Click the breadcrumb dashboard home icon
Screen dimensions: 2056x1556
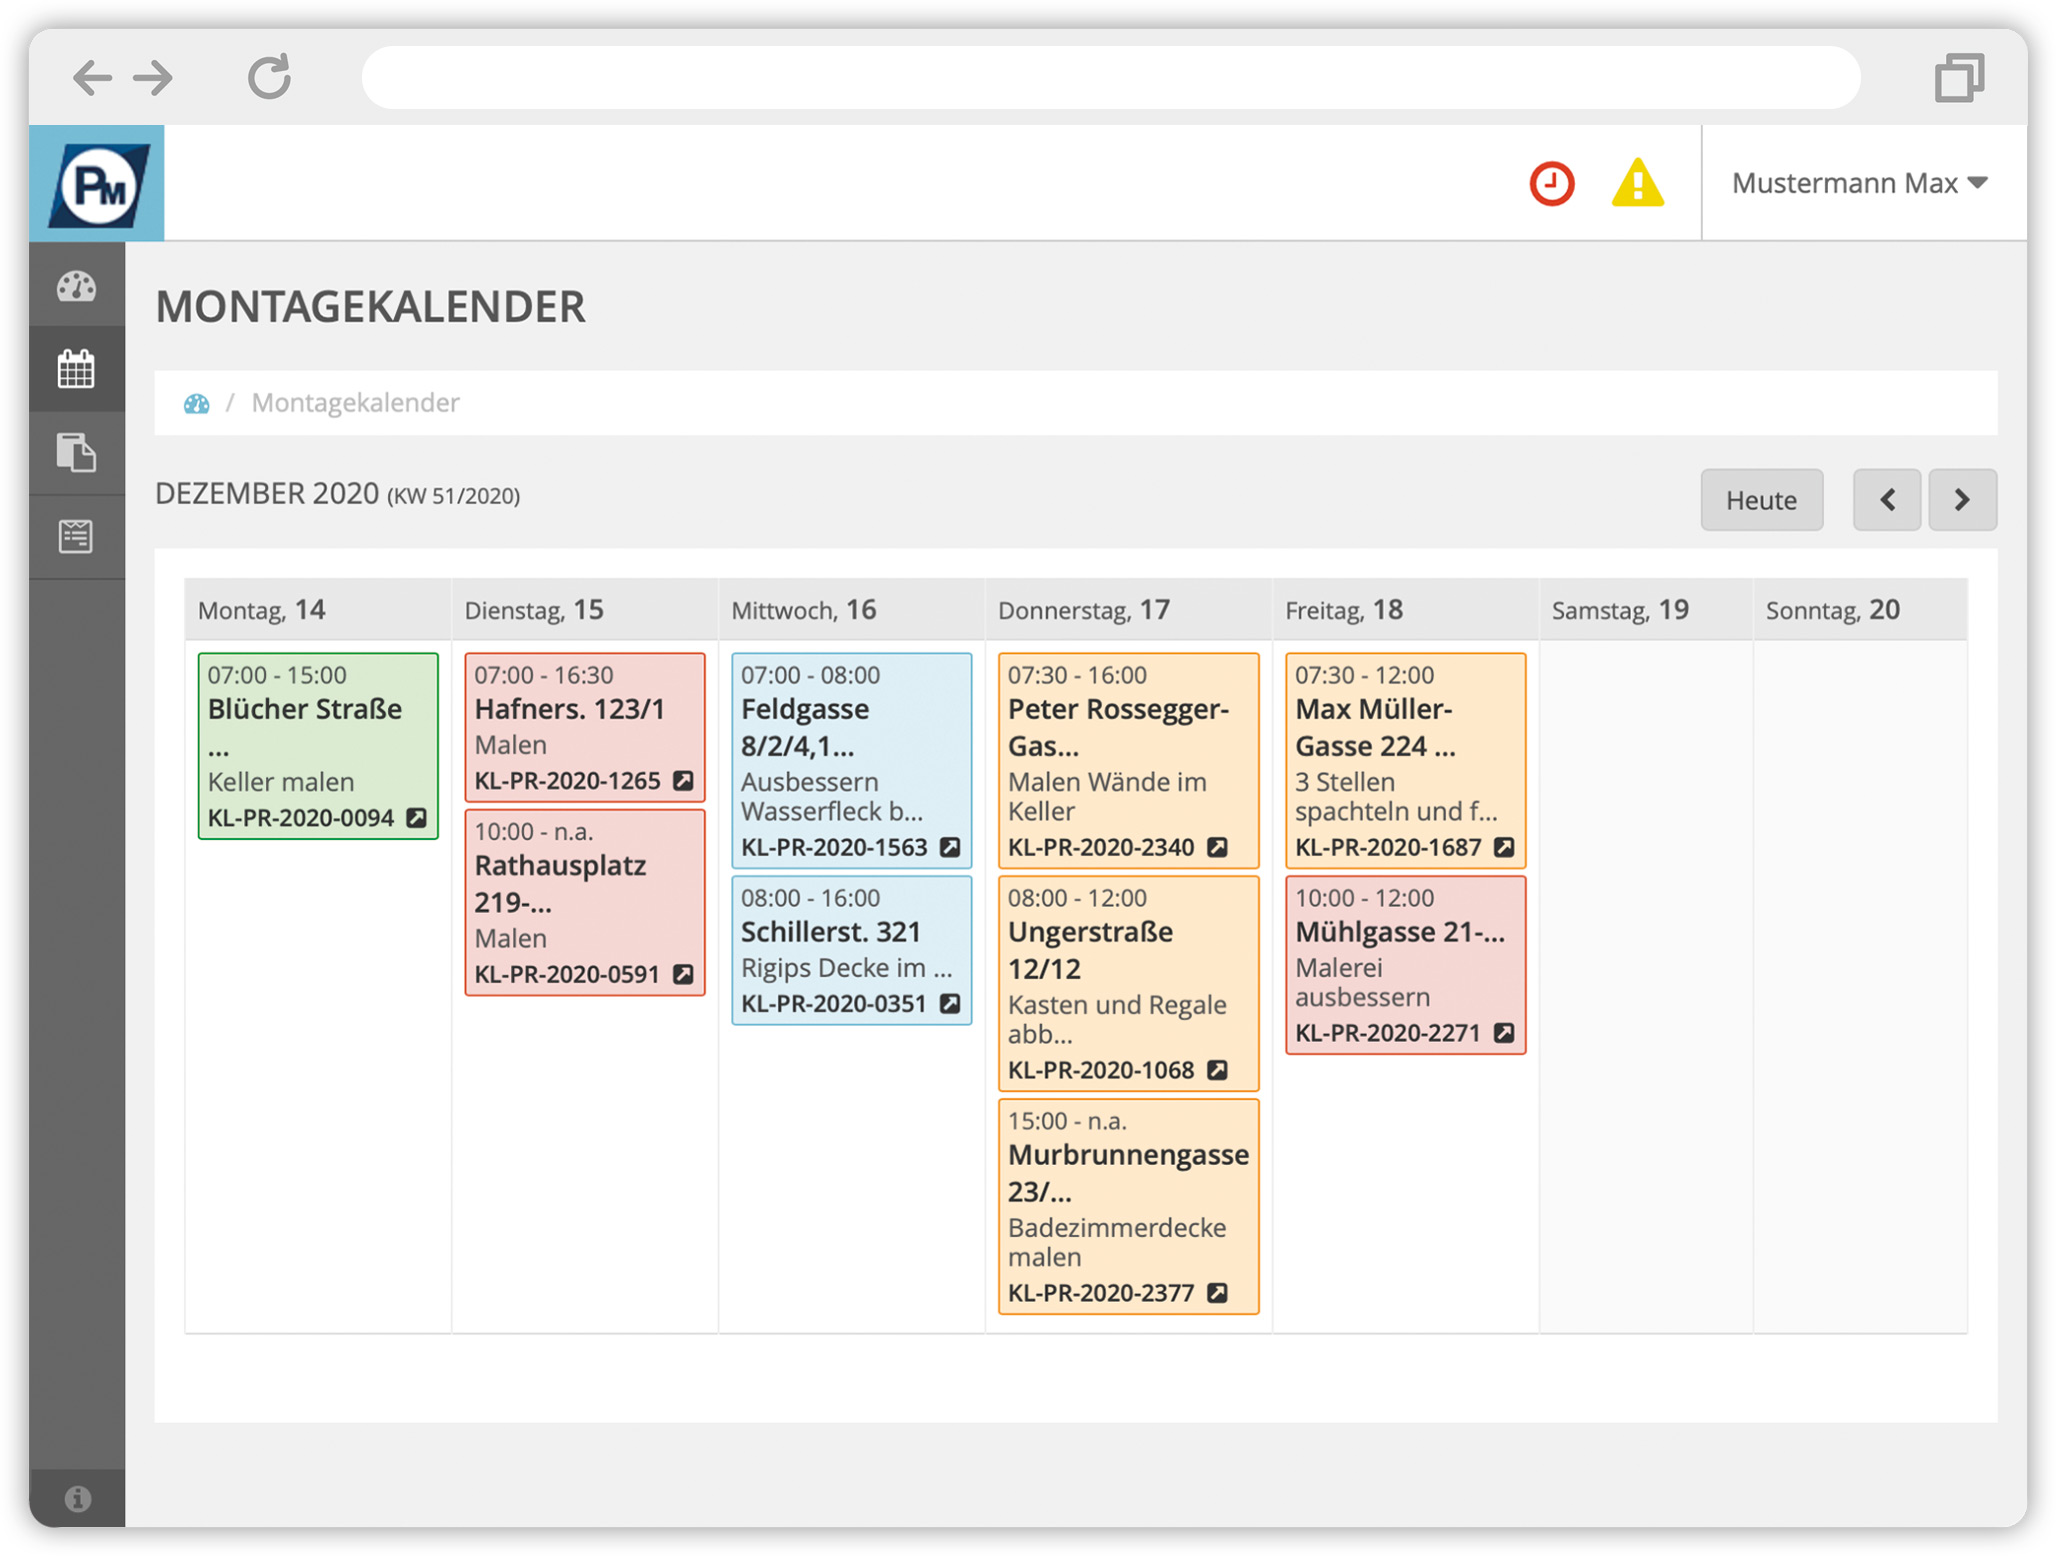click(x=197, y=403)
